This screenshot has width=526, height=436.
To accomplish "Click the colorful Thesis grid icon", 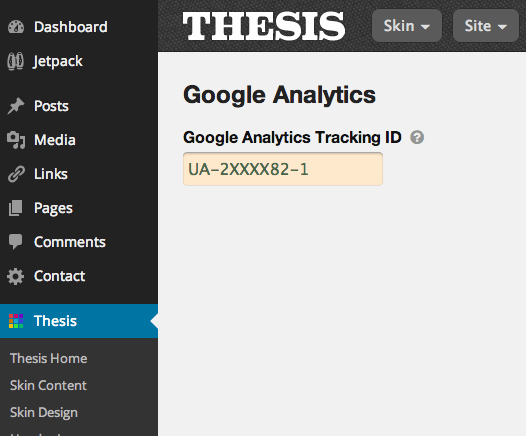I will click(16, 321).
